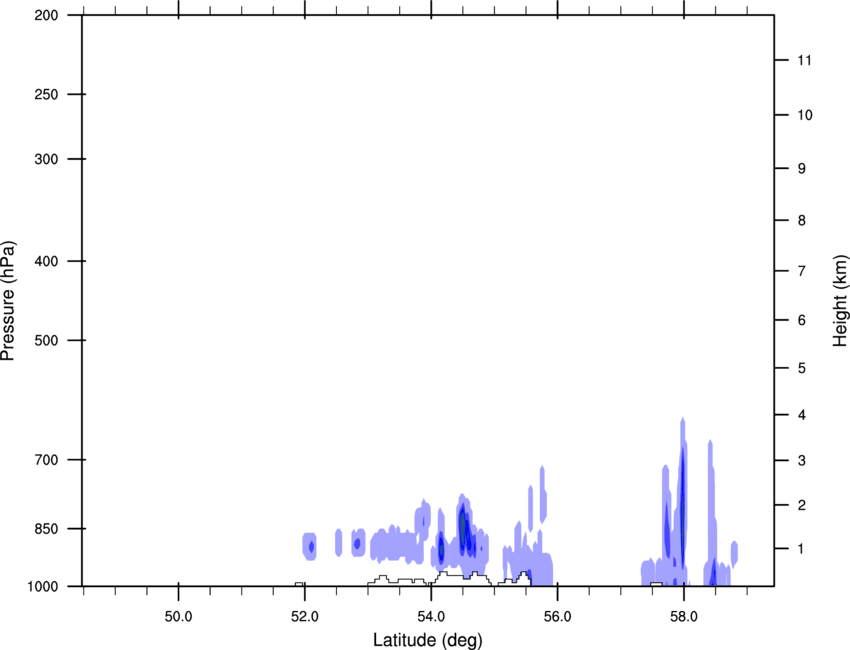Click the 700 pressure tick label
Viewport: 850px width, 650px height.
pos(46,460)
